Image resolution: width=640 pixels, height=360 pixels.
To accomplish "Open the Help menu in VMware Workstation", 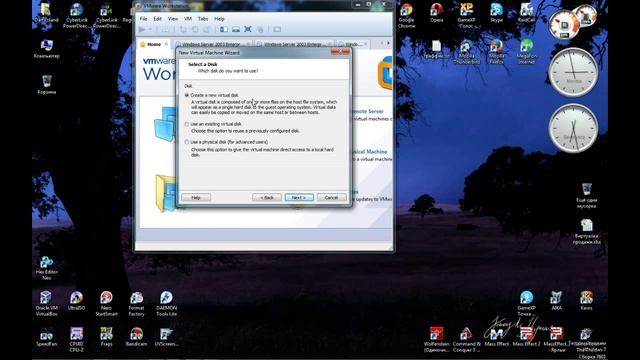I will (219, 19).
